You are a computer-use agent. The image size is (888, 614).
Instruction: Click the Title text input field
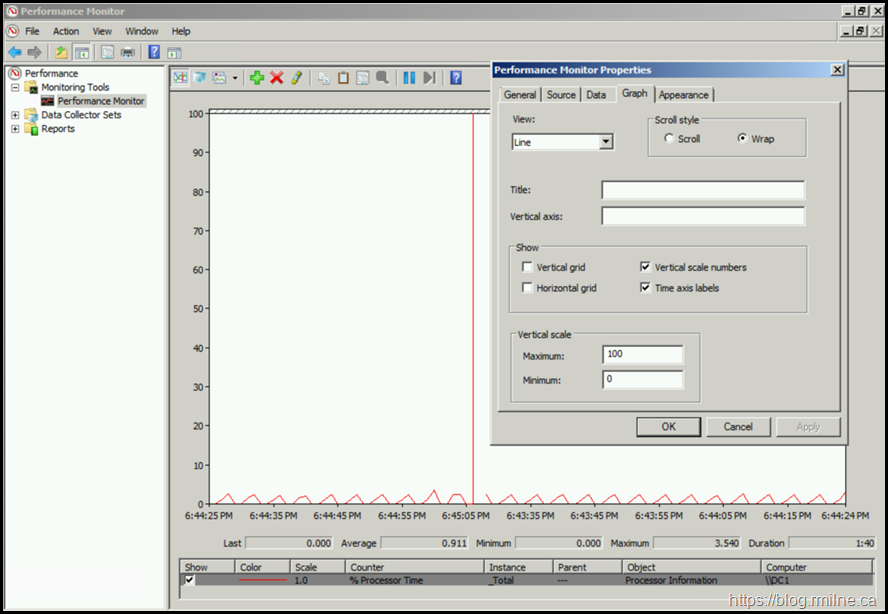point(702,190)
